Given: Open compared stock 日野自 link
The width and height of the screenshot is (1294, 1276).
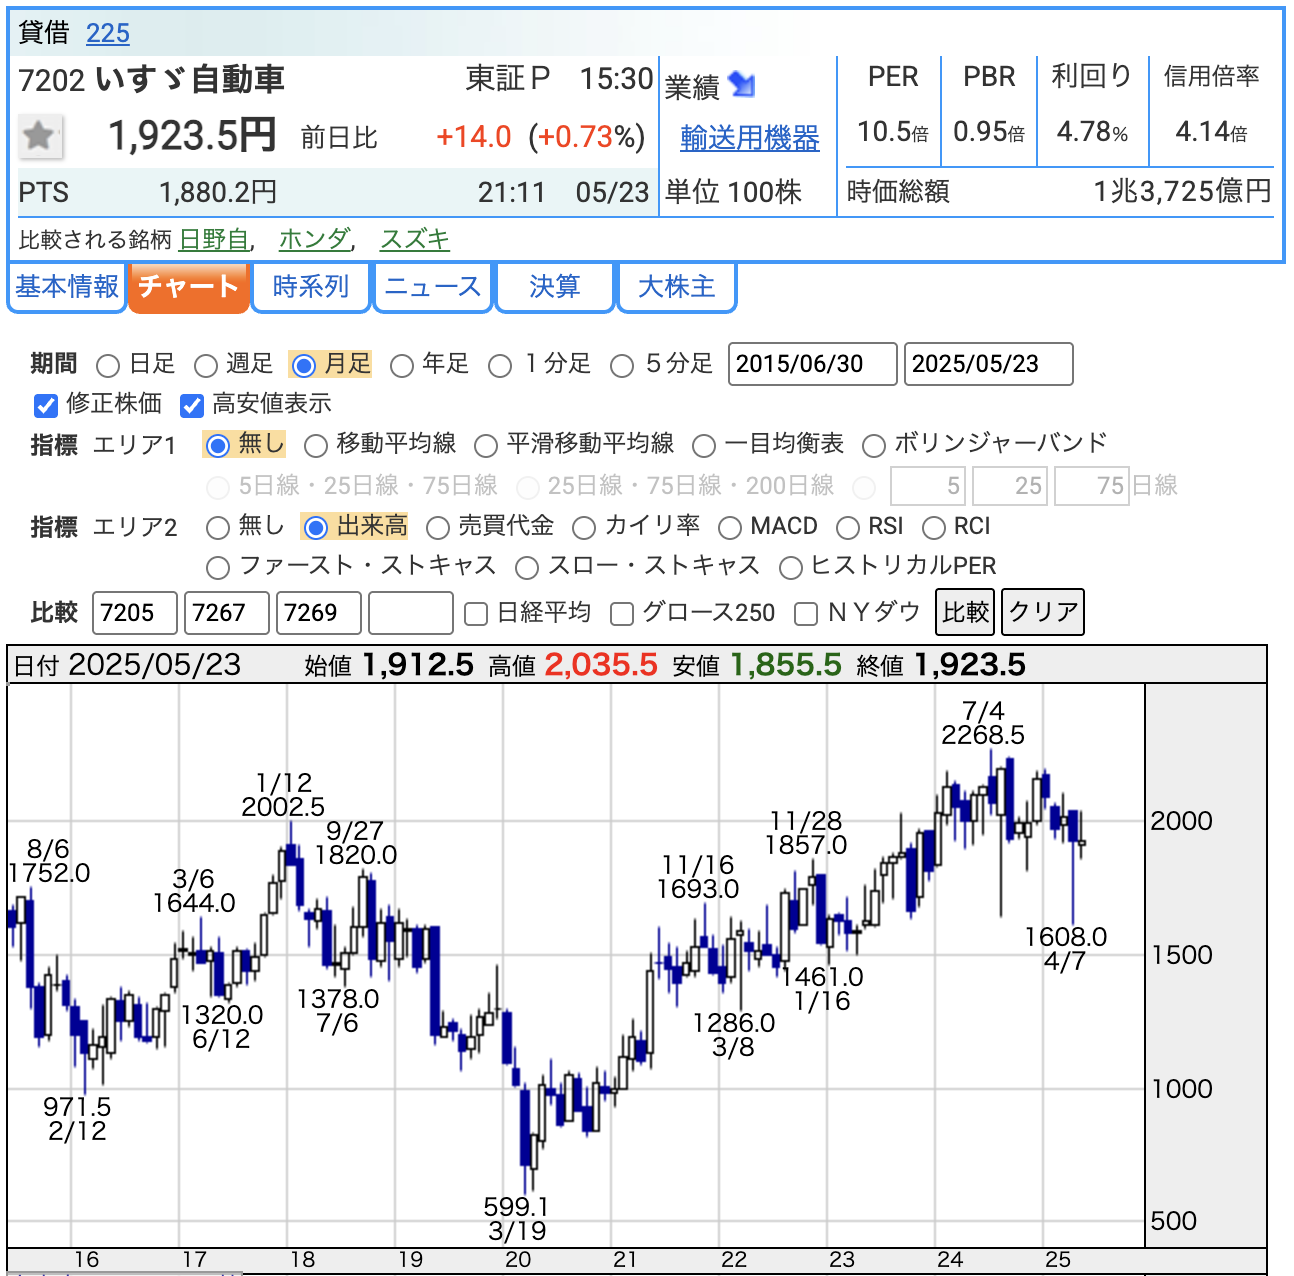Looking at the screenshot, I should point(213,240).
